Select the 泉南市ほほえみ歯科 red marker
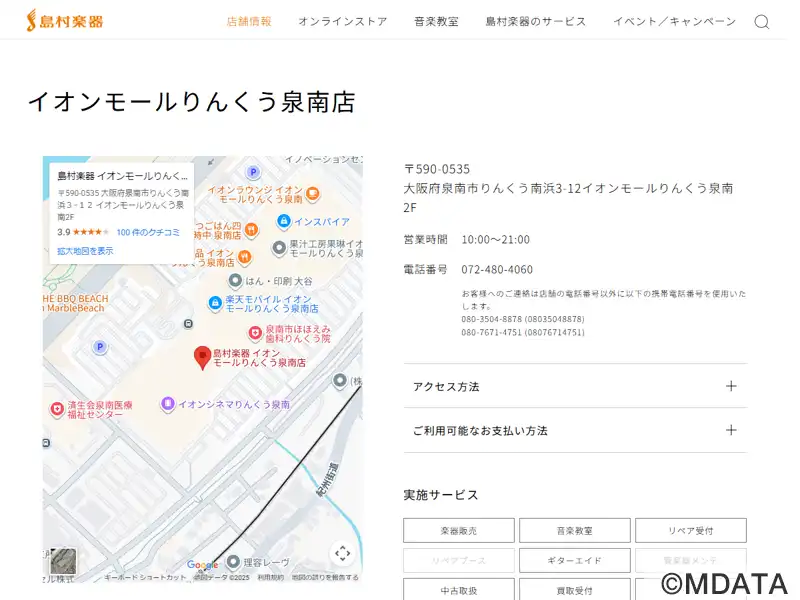This screenshot has height=600, width=800. (x=255, y=333)
